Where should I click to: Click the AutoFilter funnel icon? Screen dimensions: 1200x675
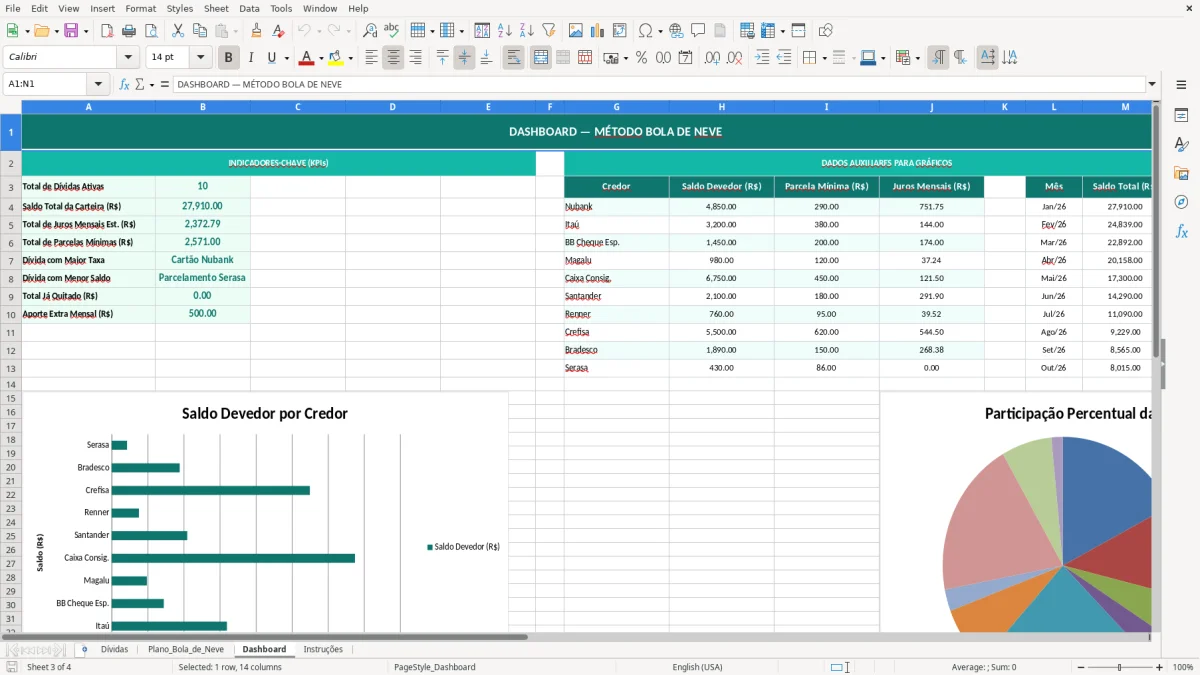click(x=548, y=31)
